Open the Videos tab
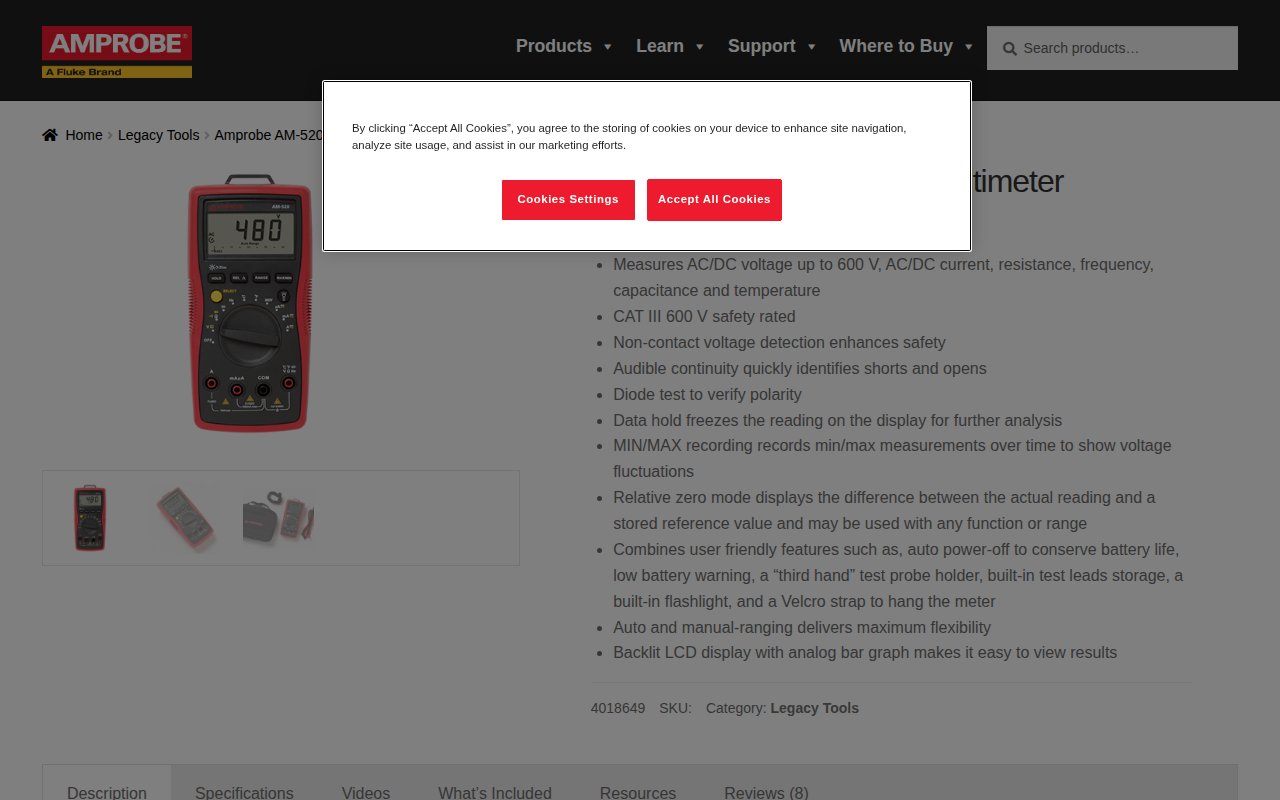Screen dimensions: 1280x800 (366, 792)
